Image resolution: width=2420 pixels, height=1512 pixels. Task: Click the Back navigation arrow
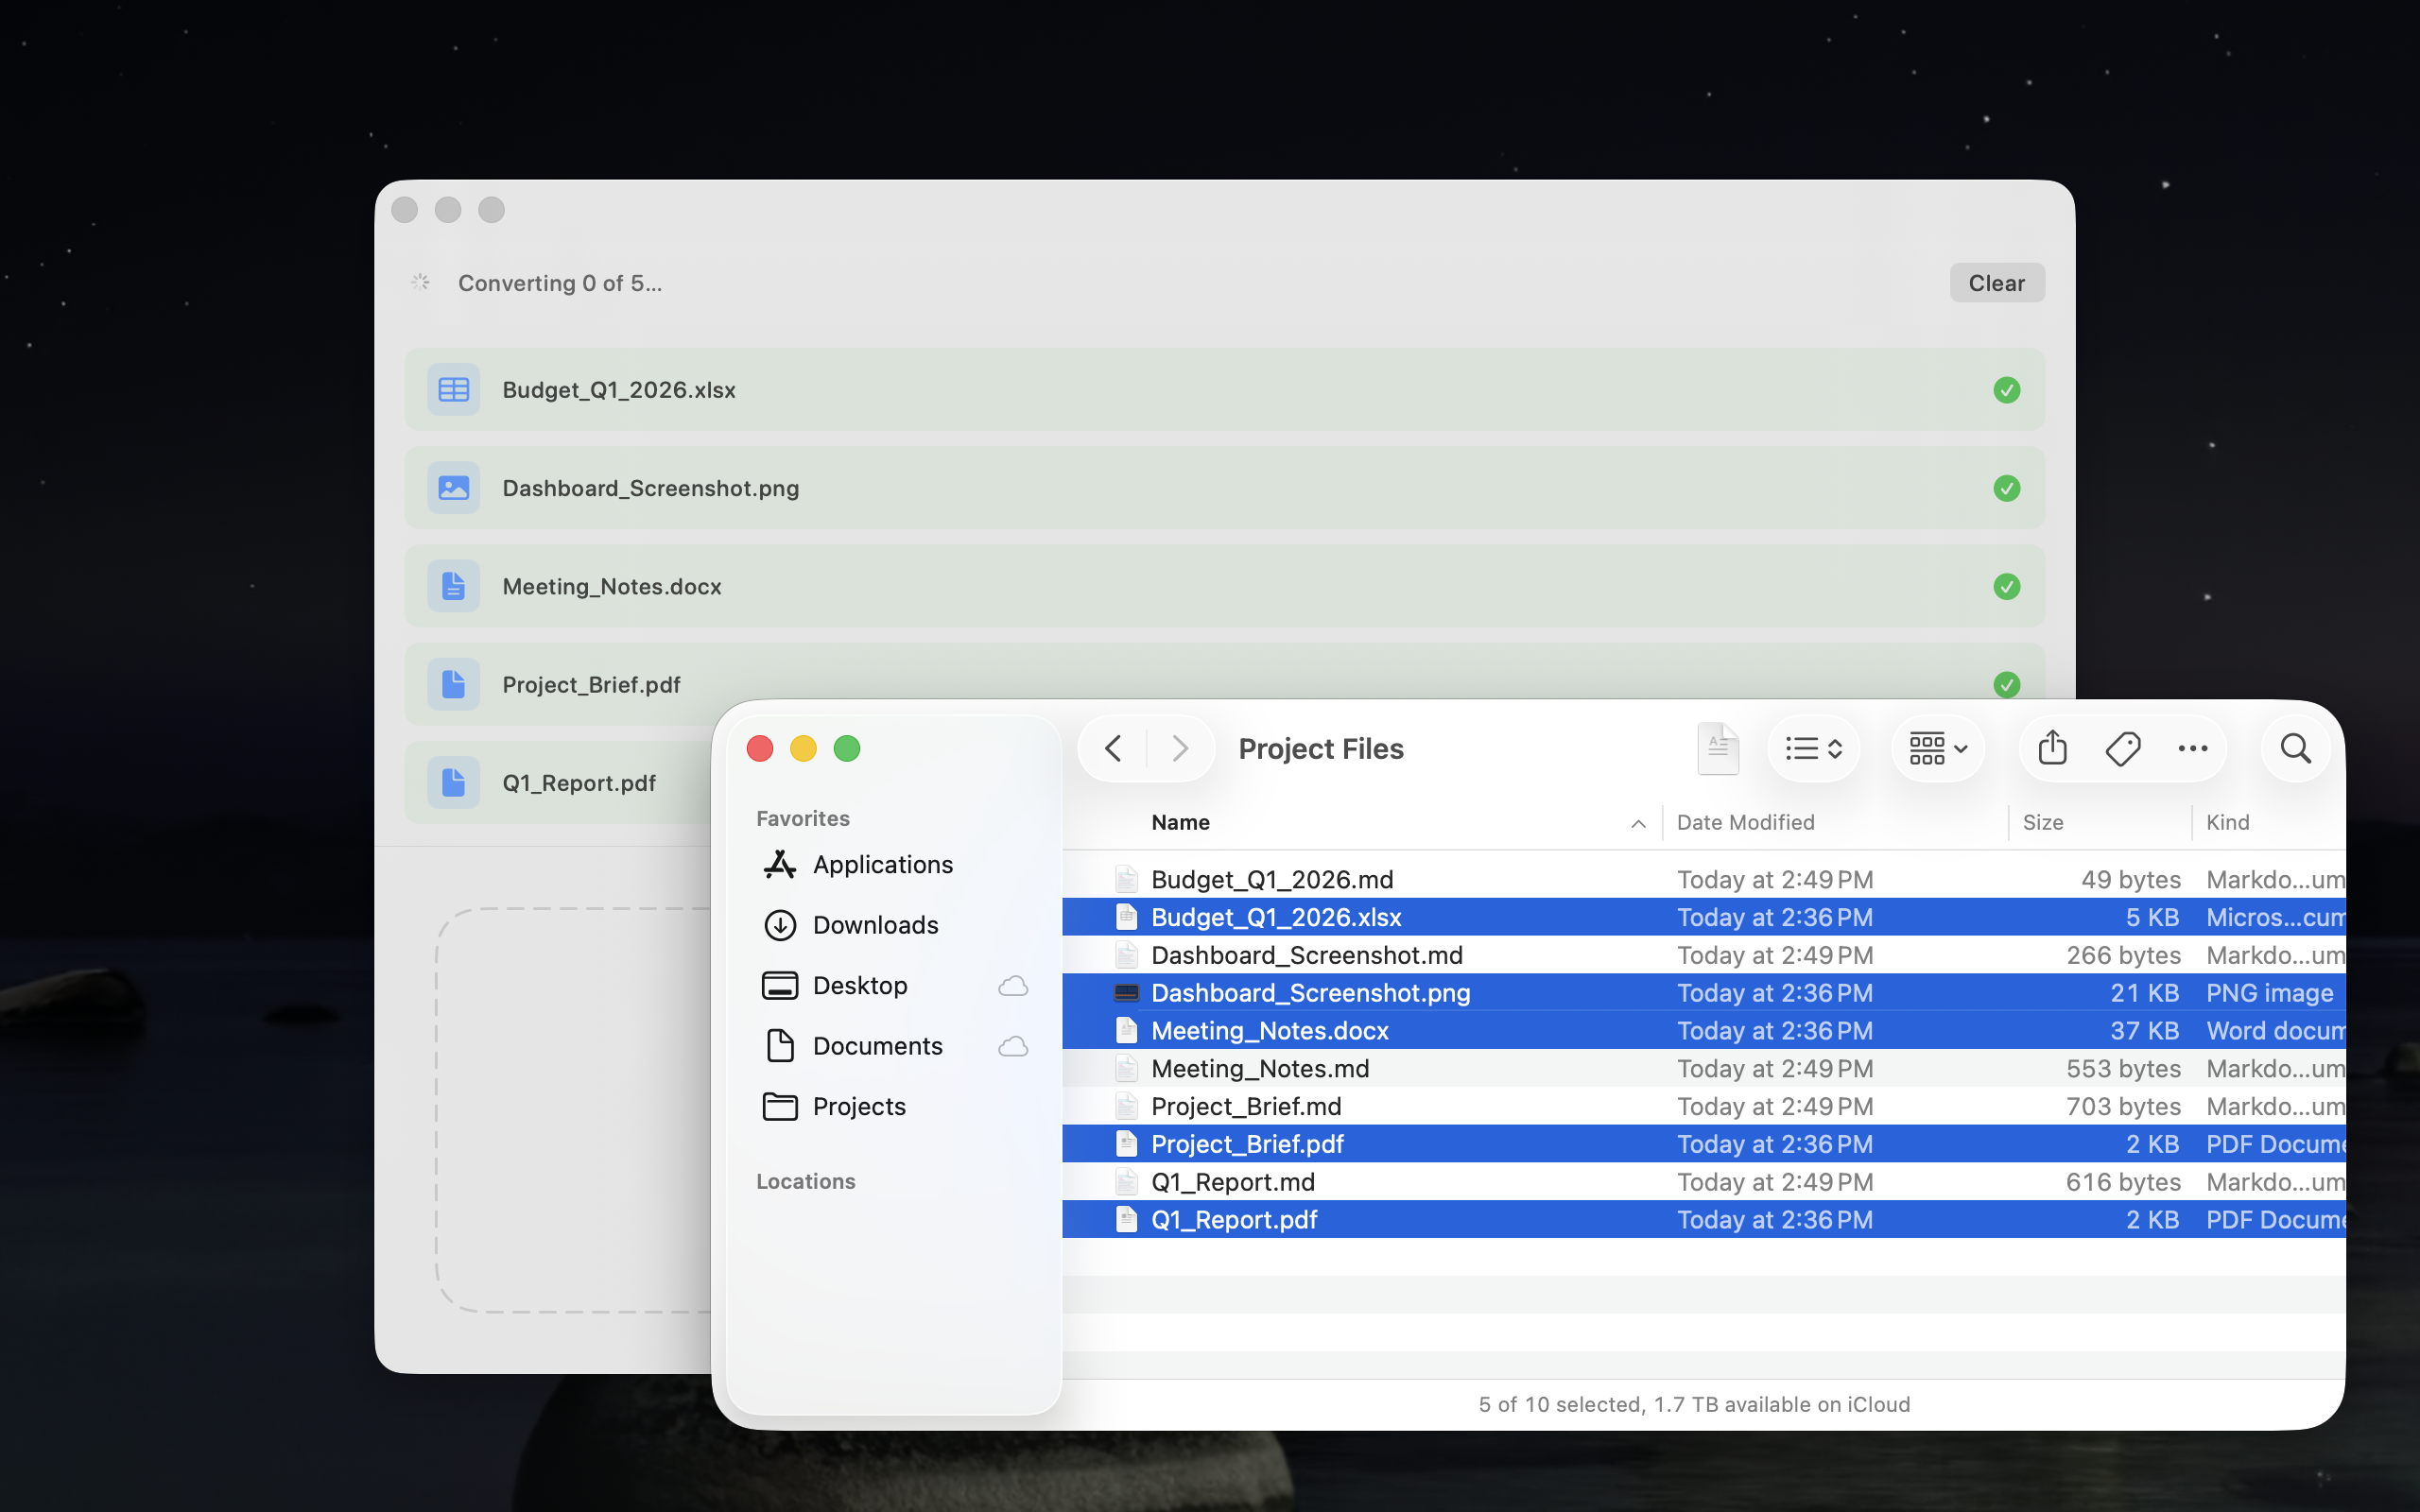point(1112,748)
